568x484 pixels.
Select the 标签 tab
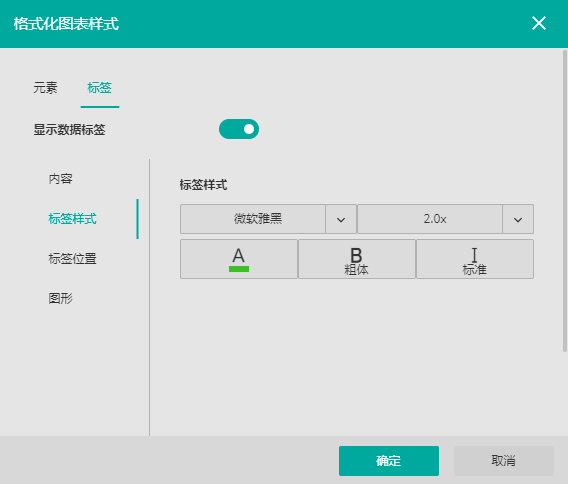pos(100,88)
